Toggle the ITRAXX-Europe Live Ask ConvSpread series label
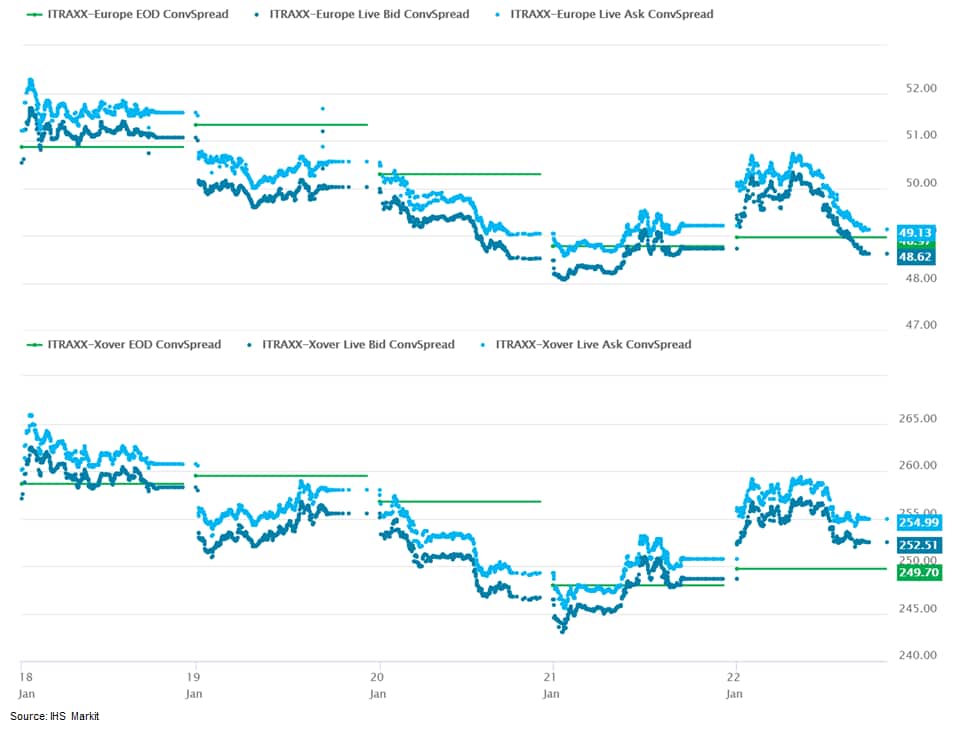Viewport: 955px width, 729px height. (x=612, y=15)
